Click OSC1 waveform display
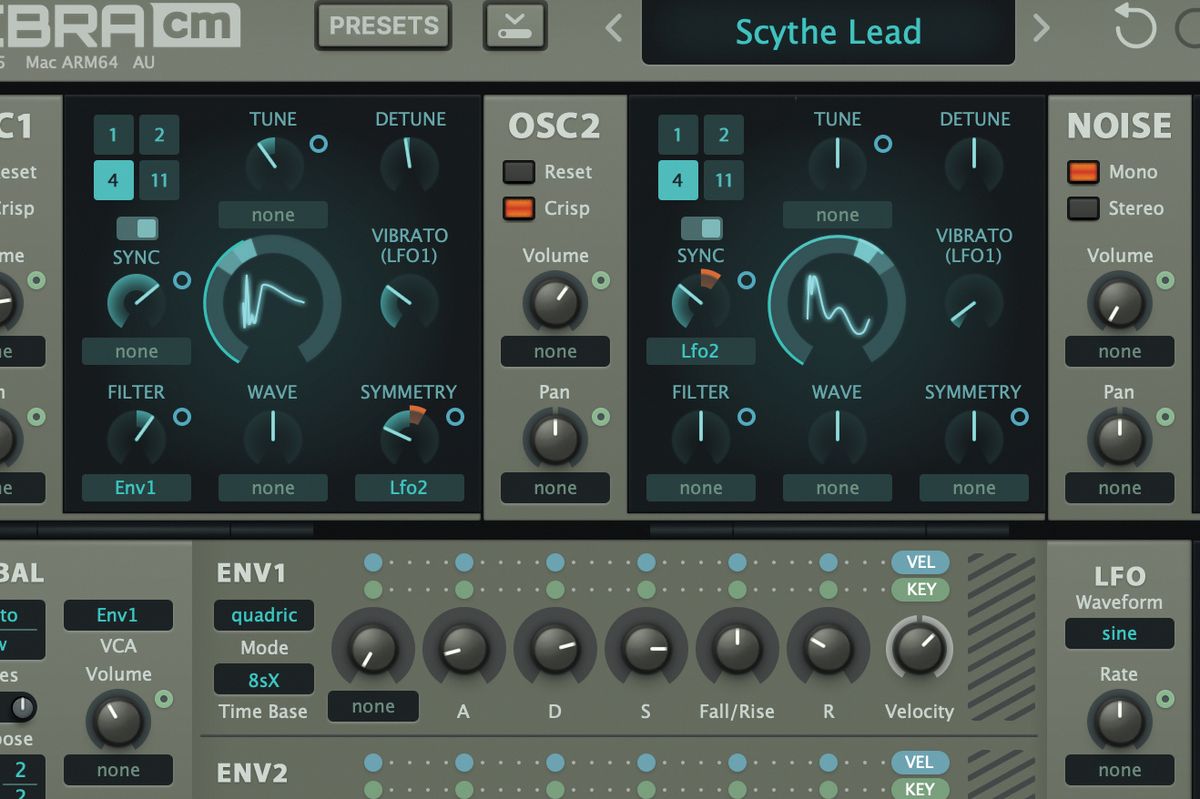The width and height of the screenshot is (1200, 799). click(272, 300)
